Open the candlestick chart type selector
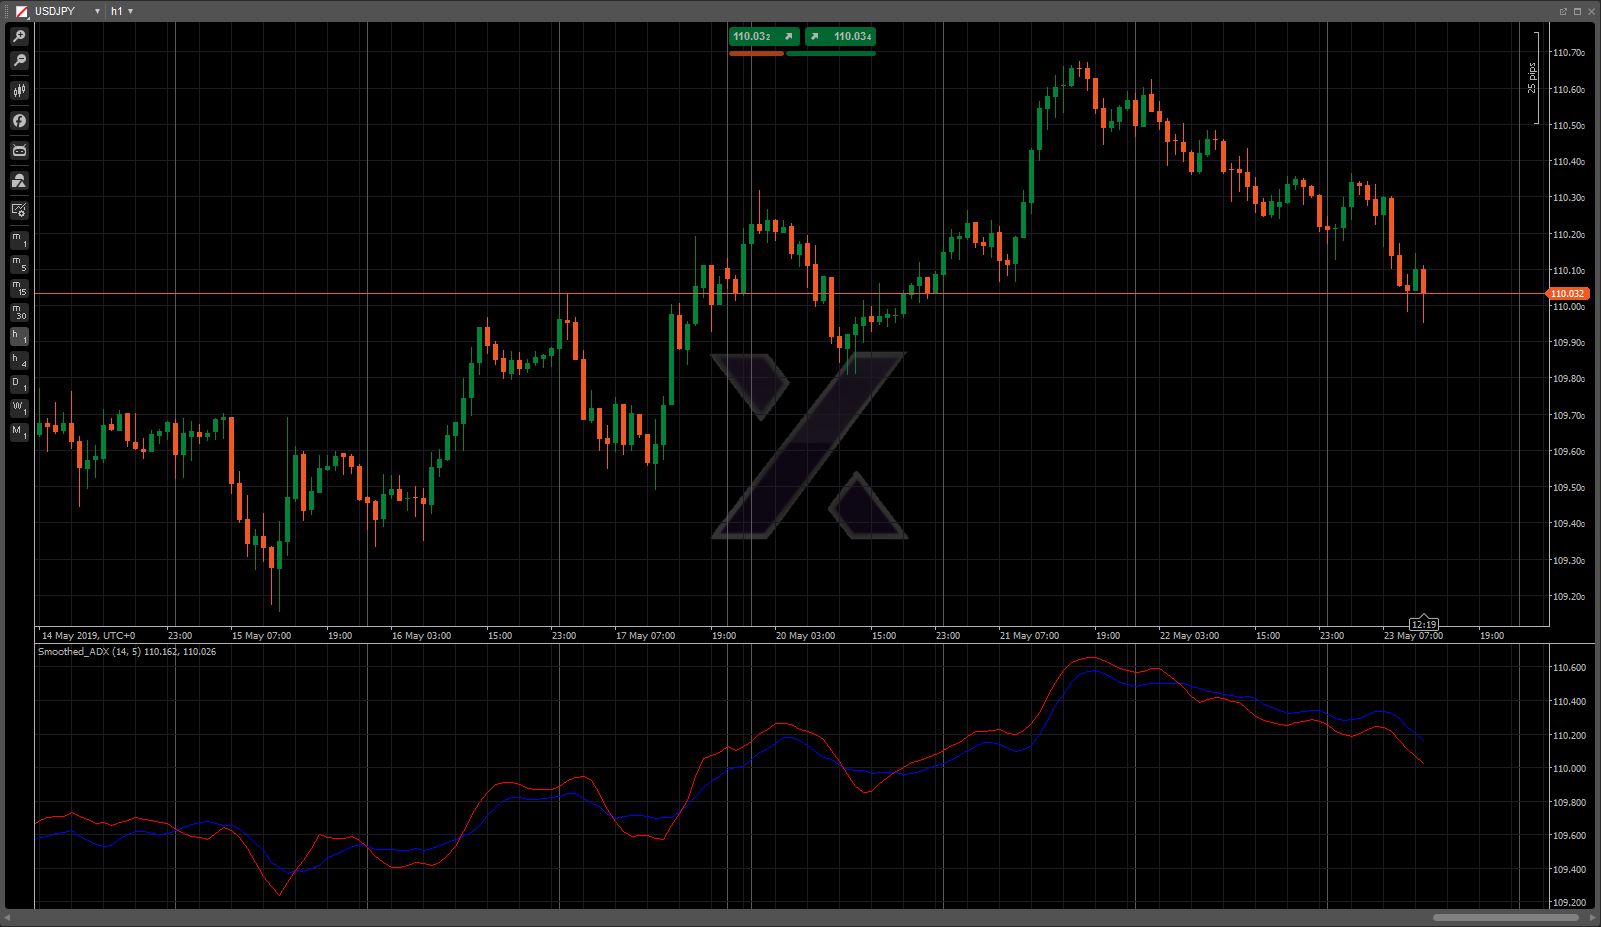 [x=19, y=91]
